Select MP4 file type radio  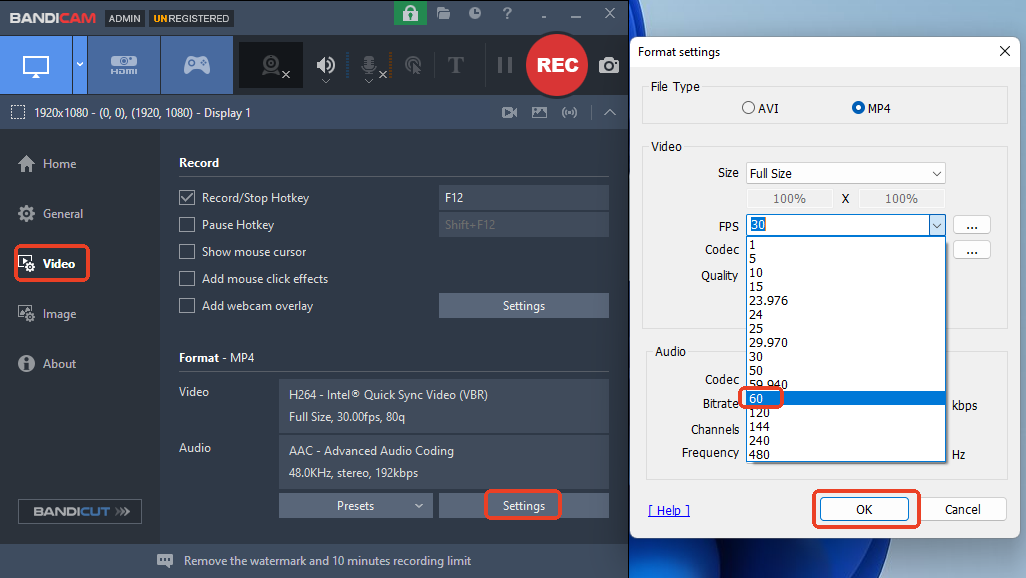coord(858,108)
